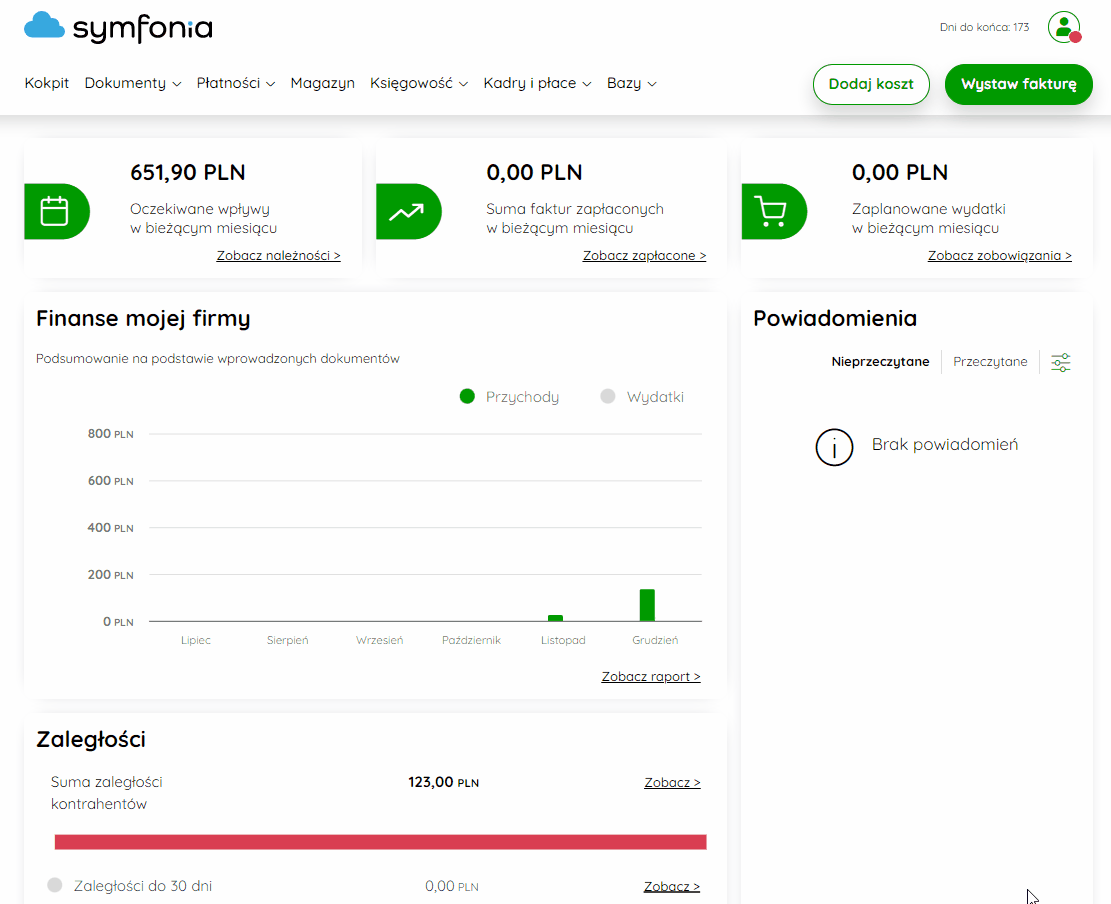Screen dimensions: 1111x904
Task: Toggle the Przychody series in the chart legend
Action: (x=509, y=397)
